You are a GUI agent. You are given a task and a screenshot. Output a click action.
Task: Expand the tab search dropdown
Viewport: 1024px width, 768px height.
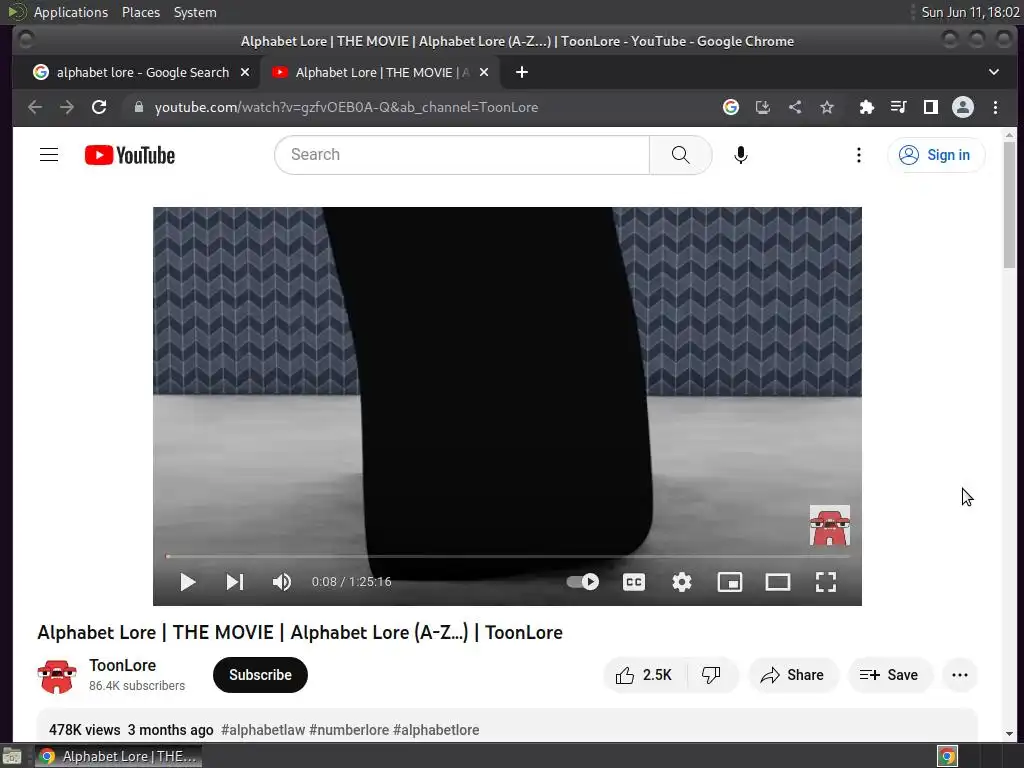click(x=994, y=72)
